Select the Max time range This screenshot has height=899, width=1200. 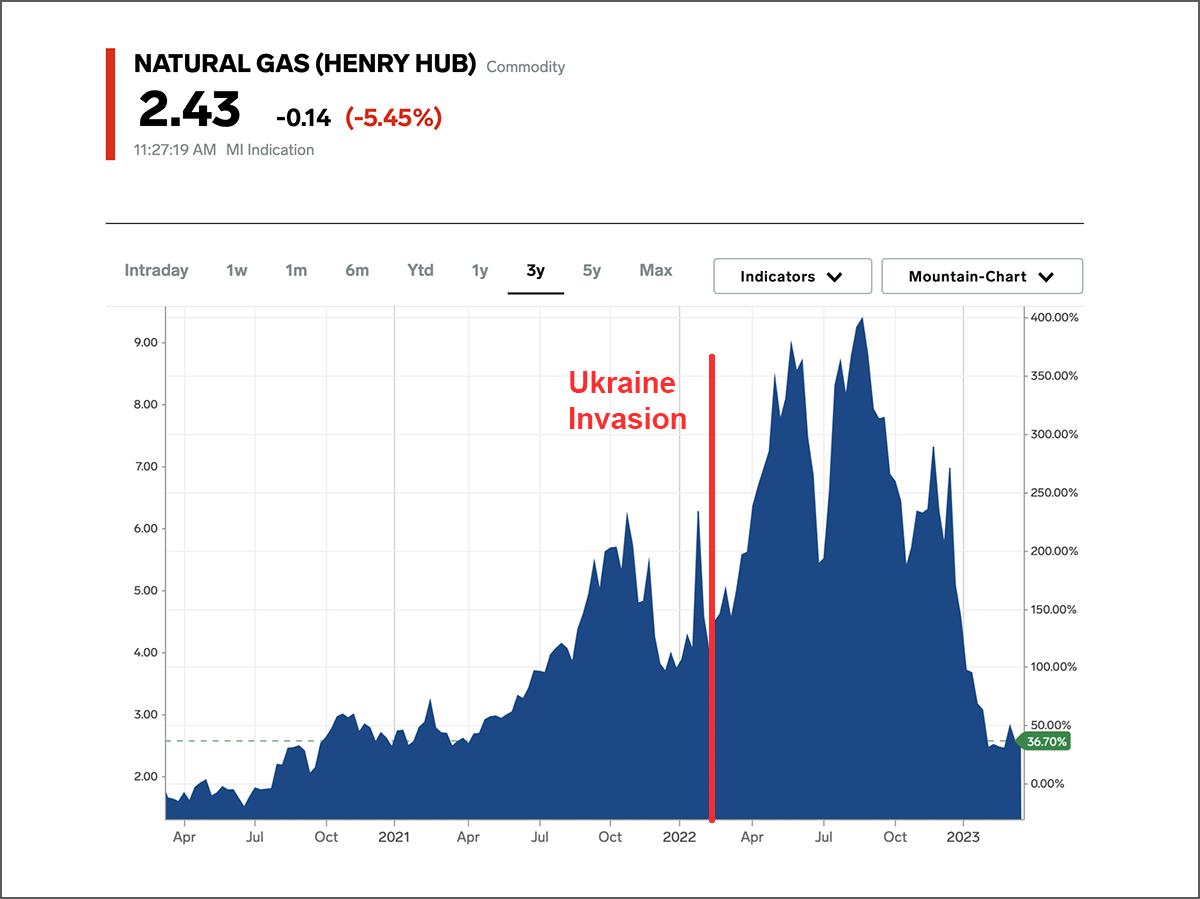coord(655,270)
